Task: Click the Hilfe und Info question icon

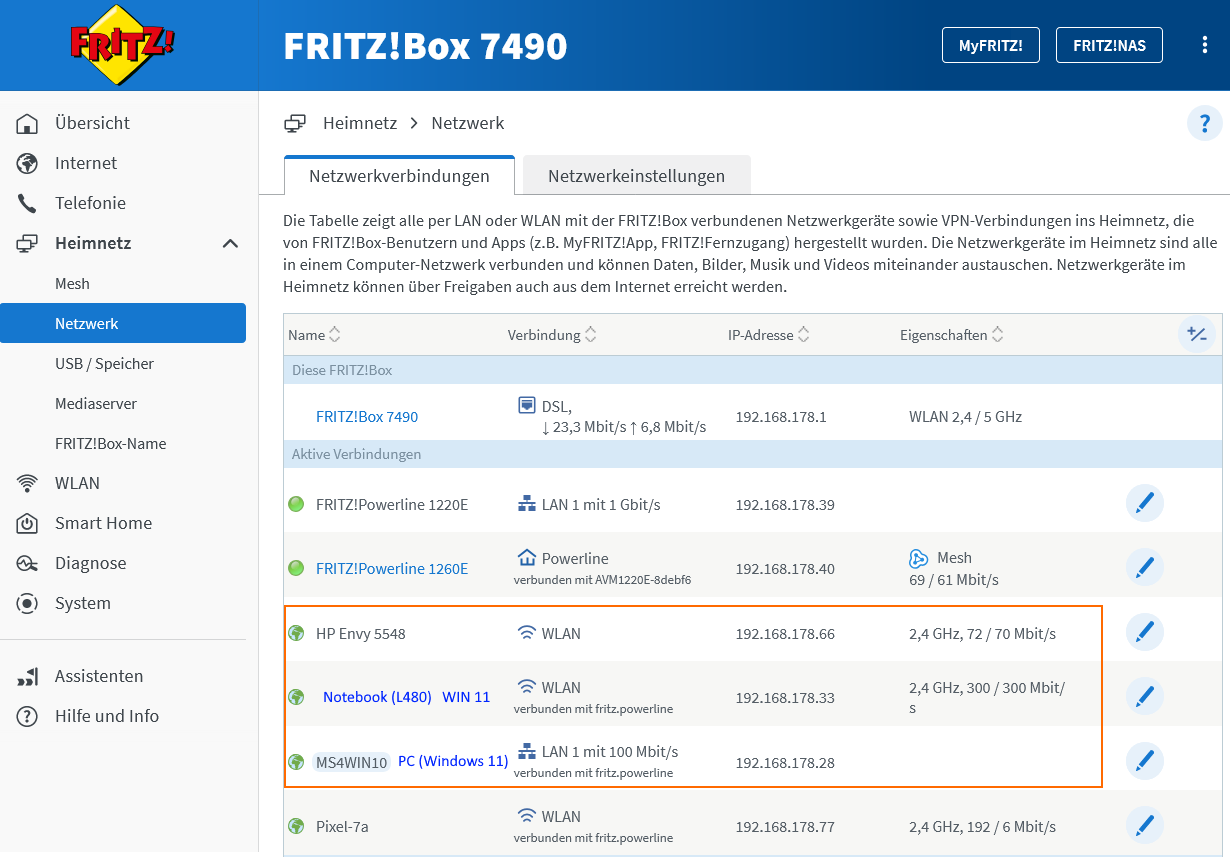Action: pyautogui.click(x=27, y=716)
